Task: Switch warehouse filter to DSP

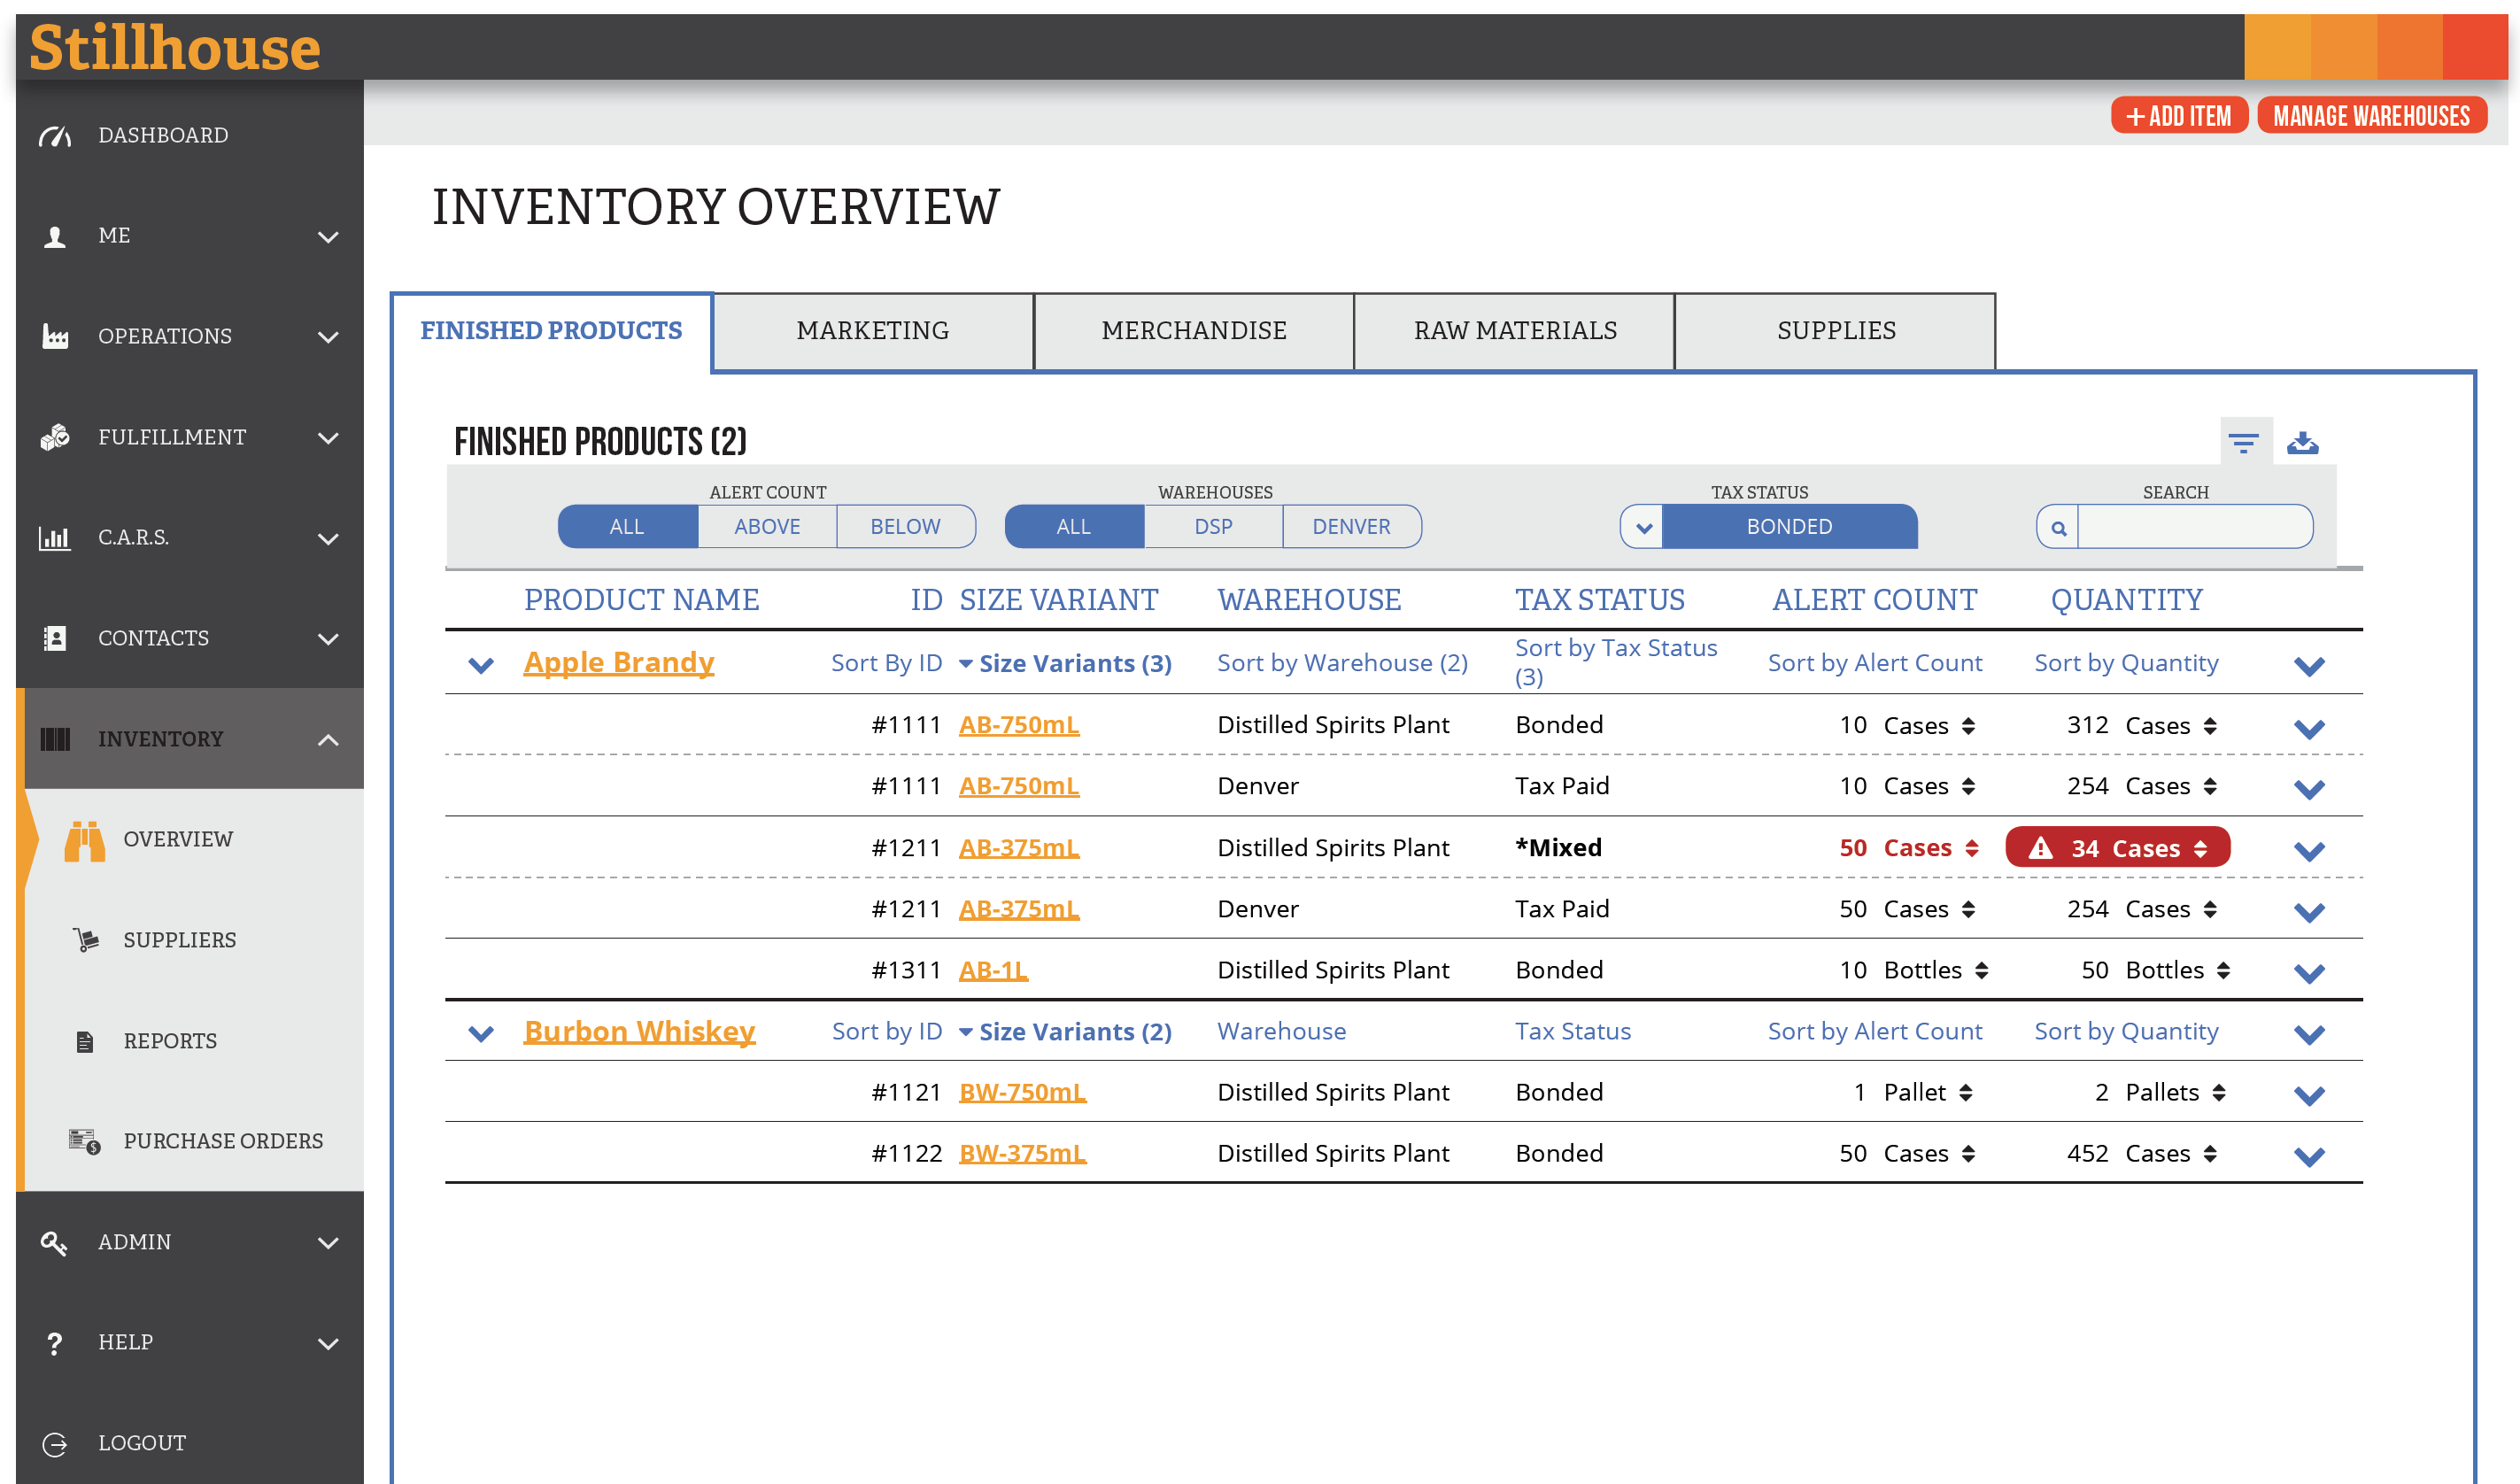Action: (x=1212, y=526)
